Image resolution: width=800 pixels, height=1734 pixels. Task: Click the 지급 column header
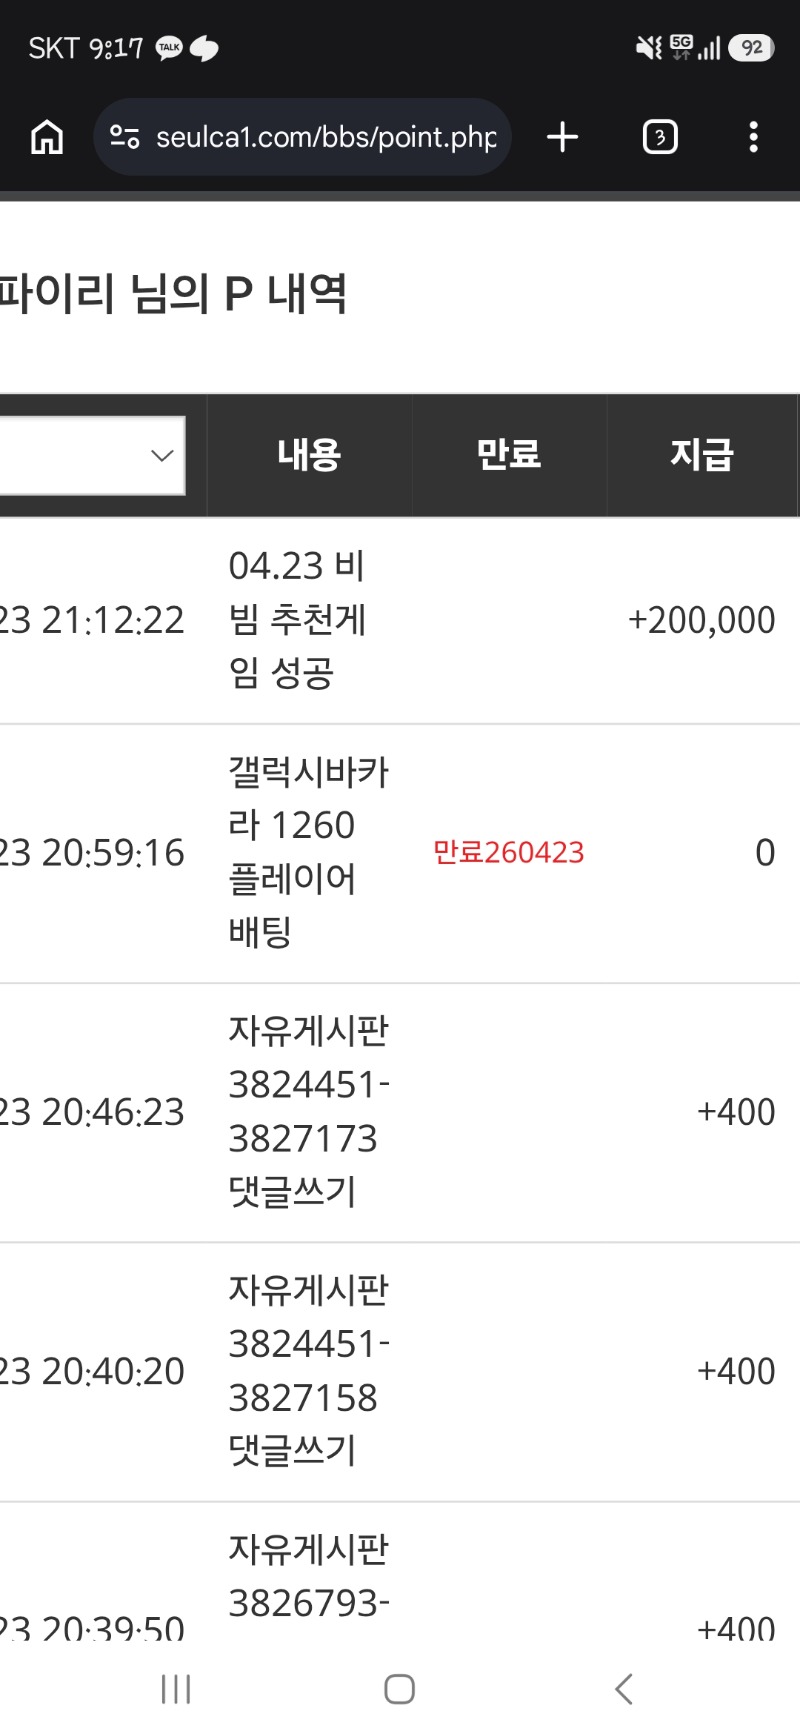(702, 455)
